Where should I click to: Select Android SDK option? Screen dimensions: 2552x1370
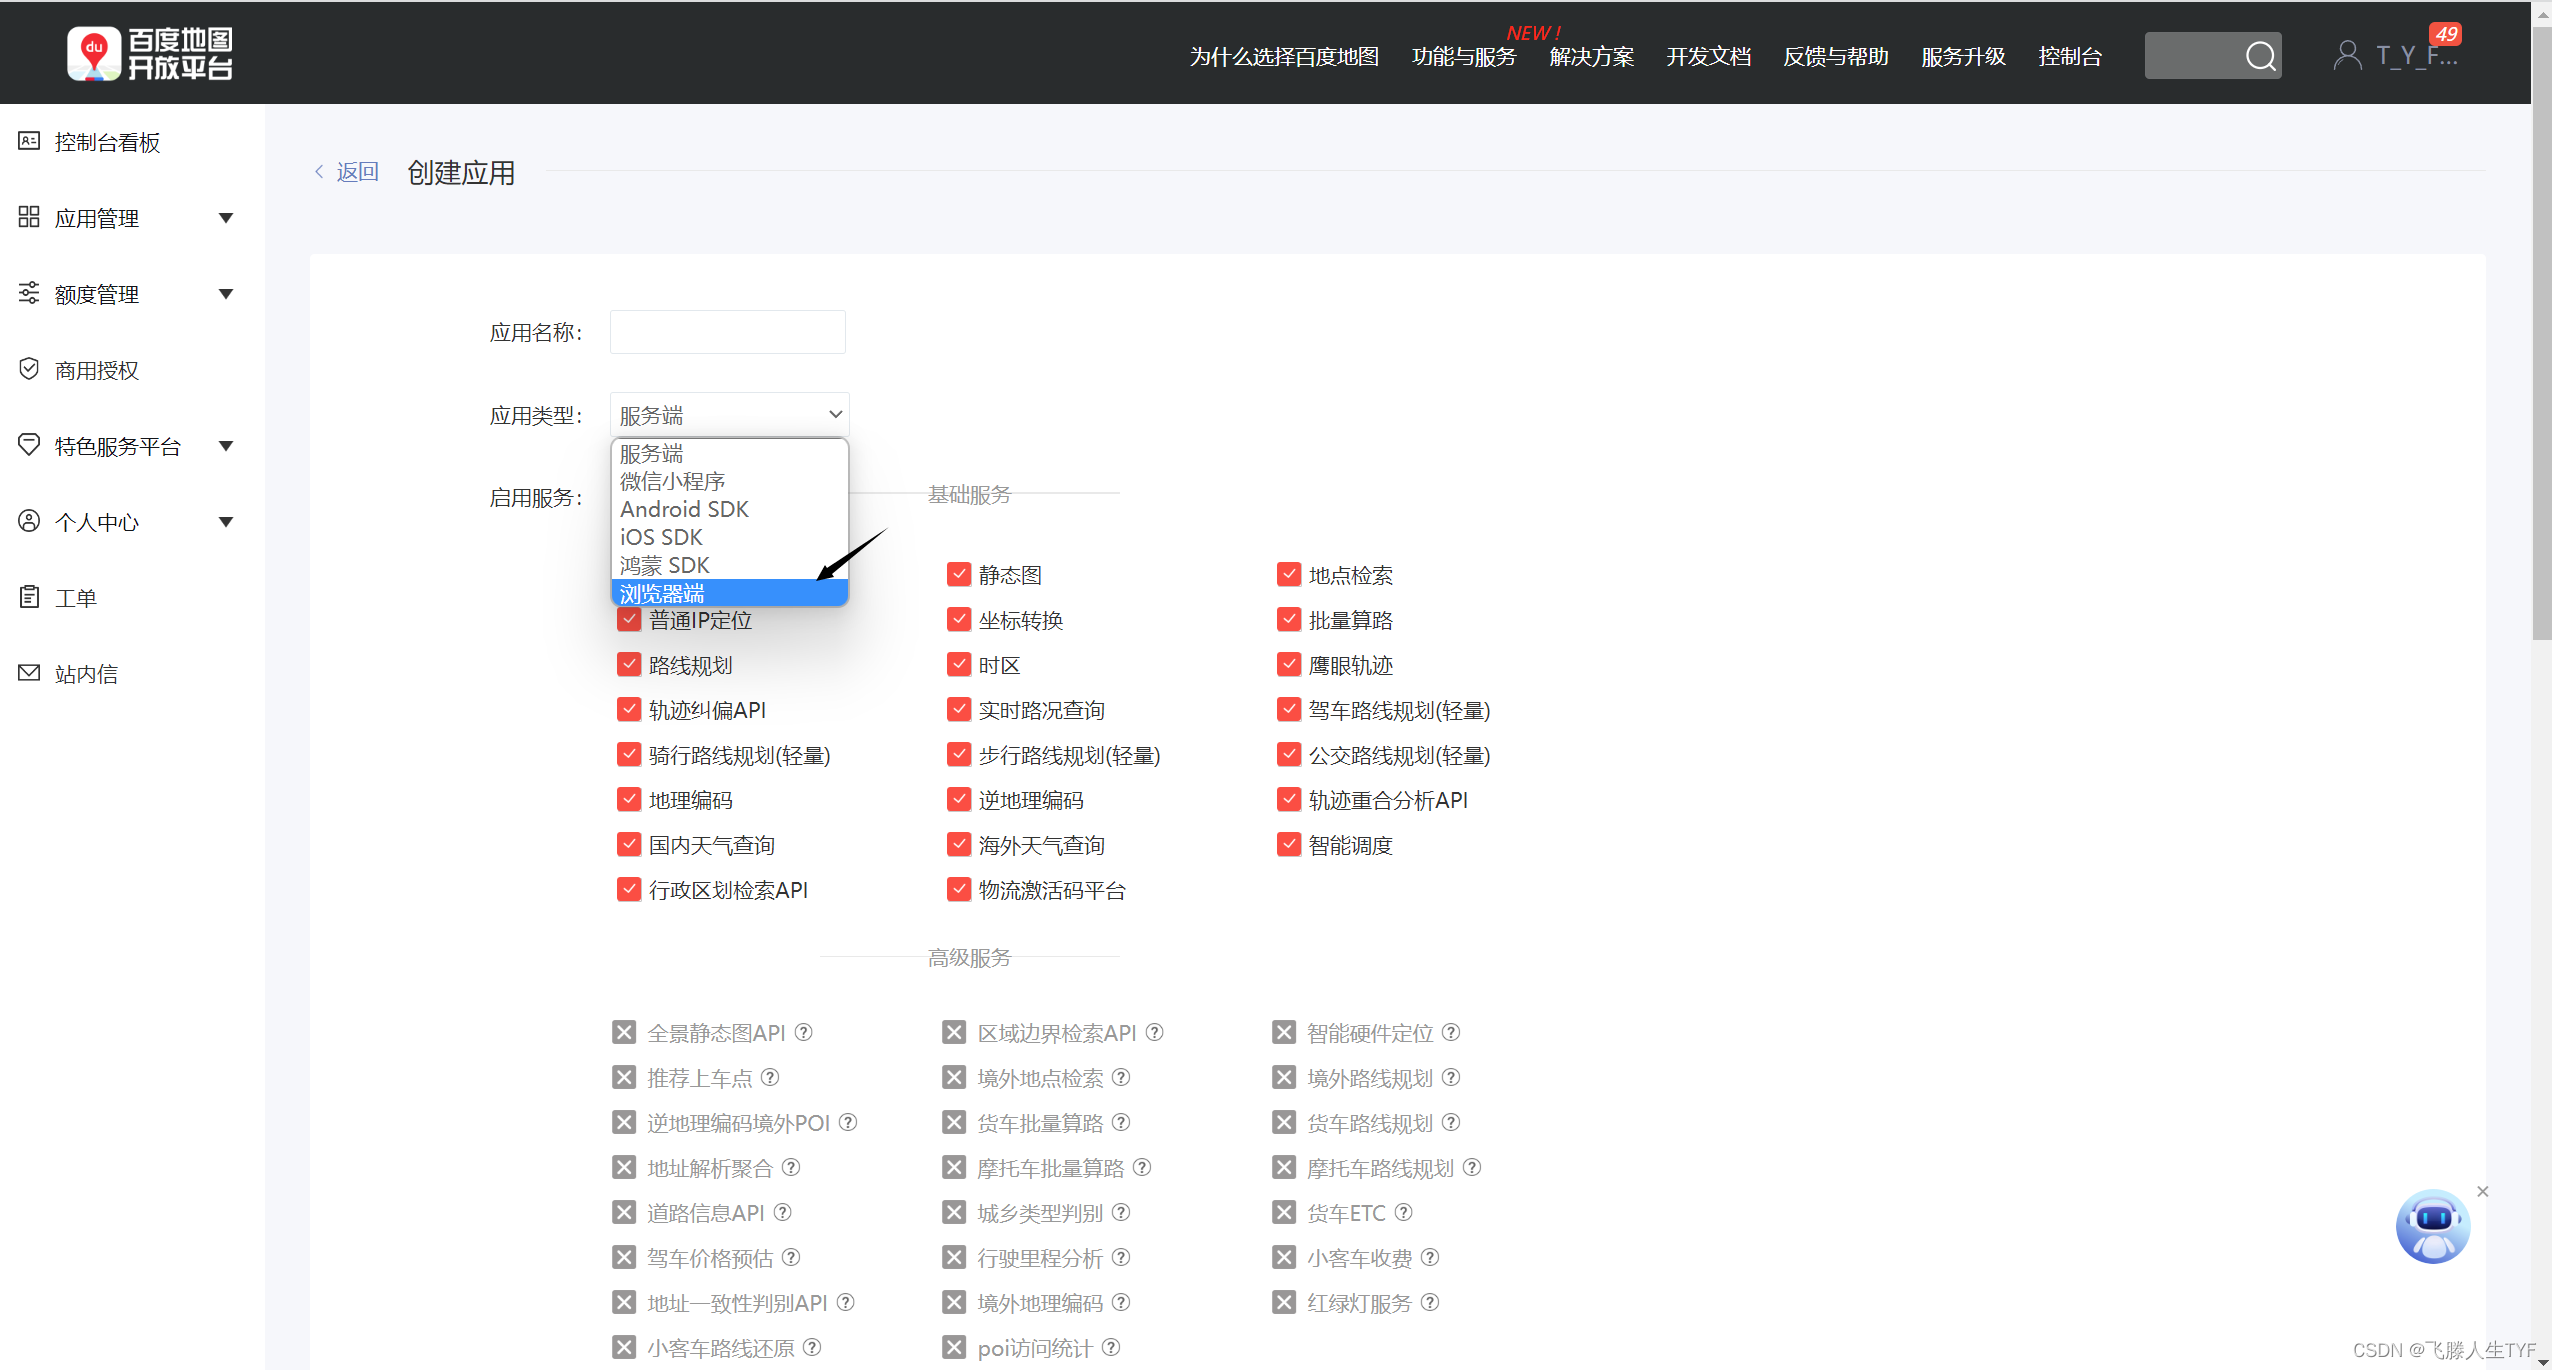pyautogui.click(x=729, y=509)
